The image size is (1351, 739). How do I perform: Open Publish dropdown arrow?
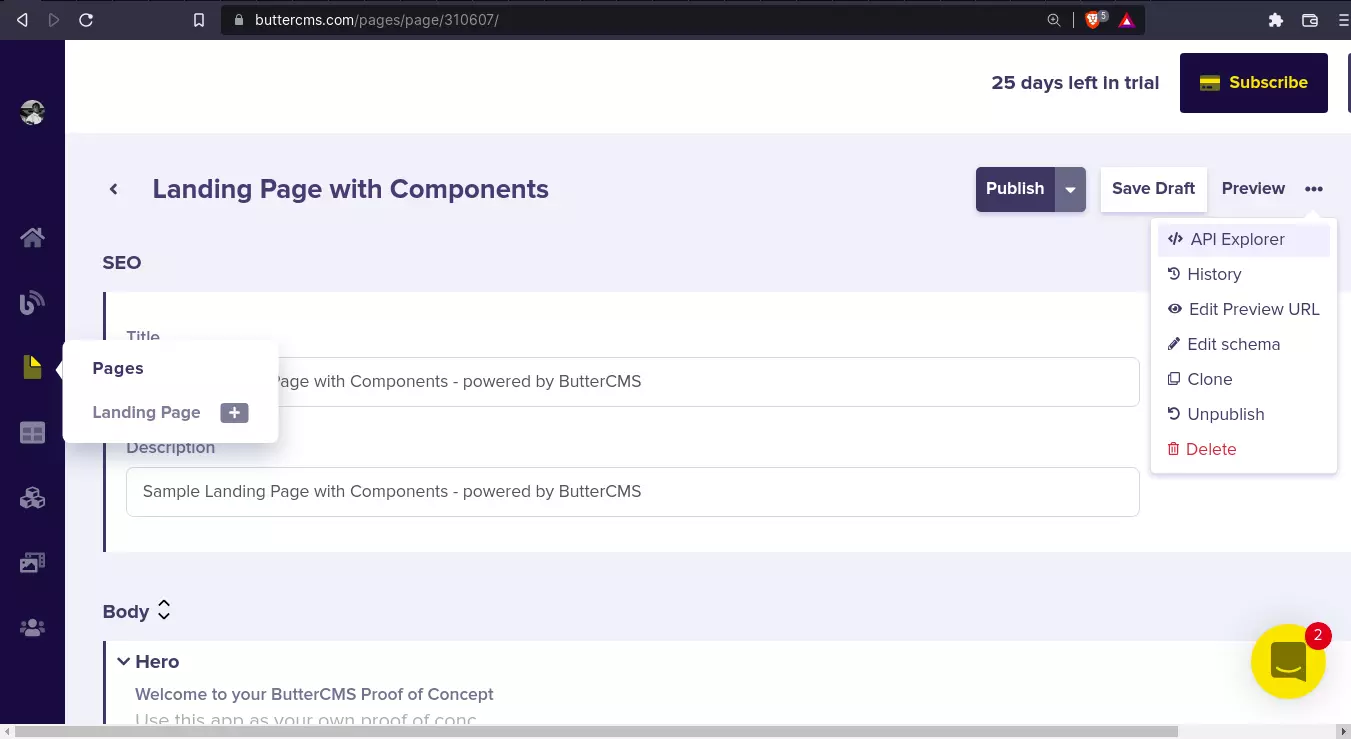point(1070,189)
